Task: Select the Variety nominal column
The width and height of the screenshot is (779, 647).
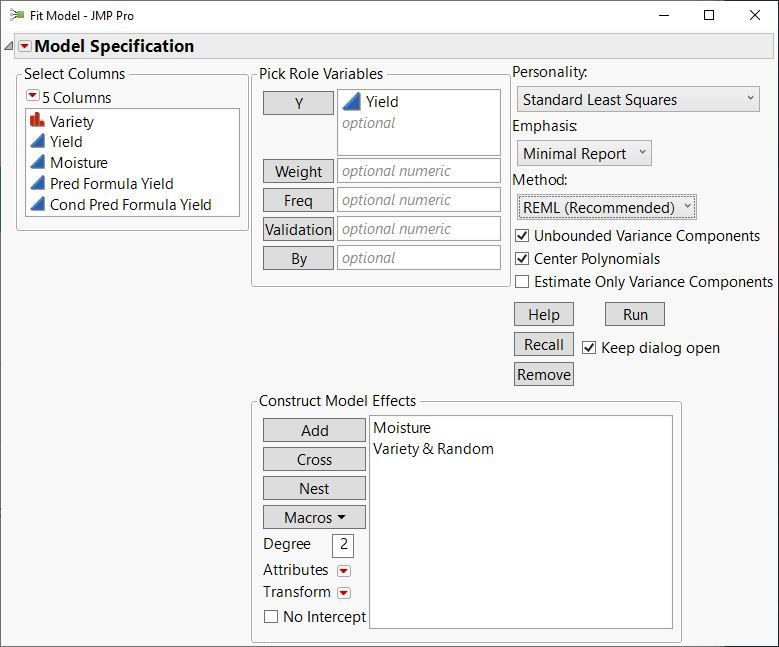Action: click(71, 121)
